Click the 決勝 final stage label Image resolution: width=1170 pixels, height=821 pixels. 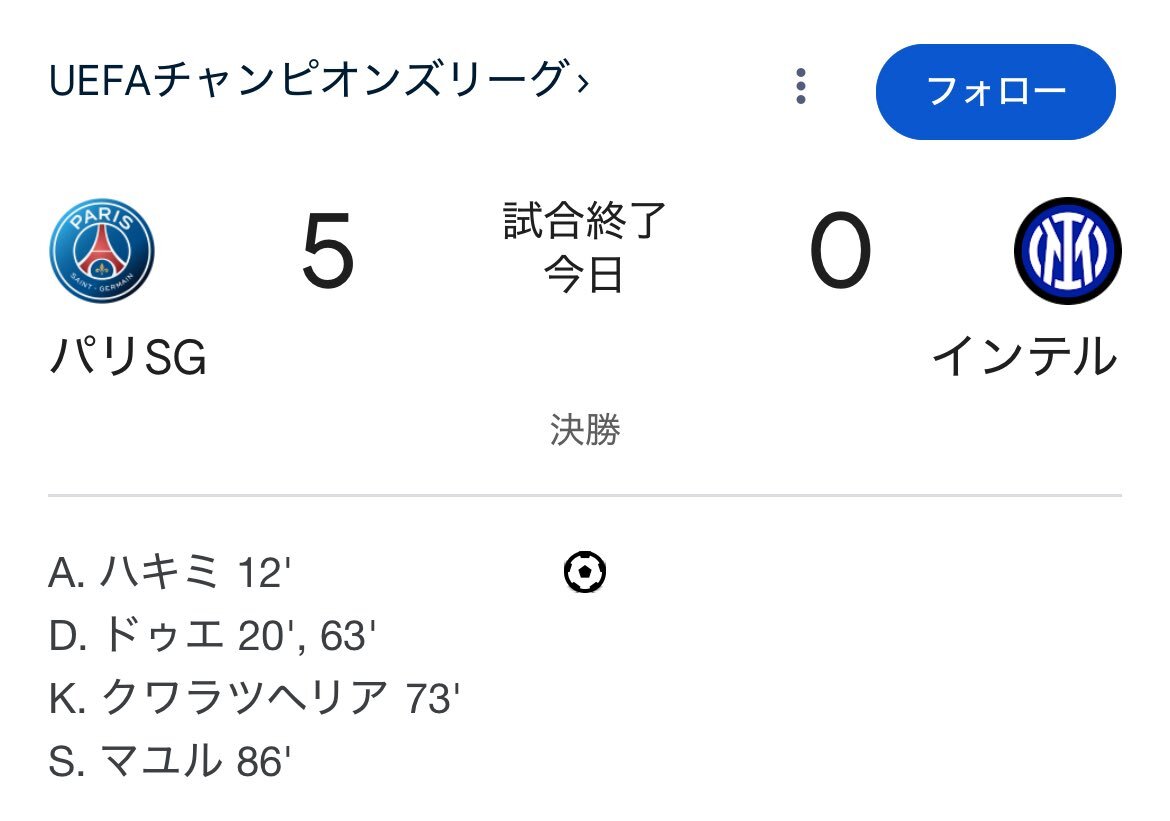(585, 430)
